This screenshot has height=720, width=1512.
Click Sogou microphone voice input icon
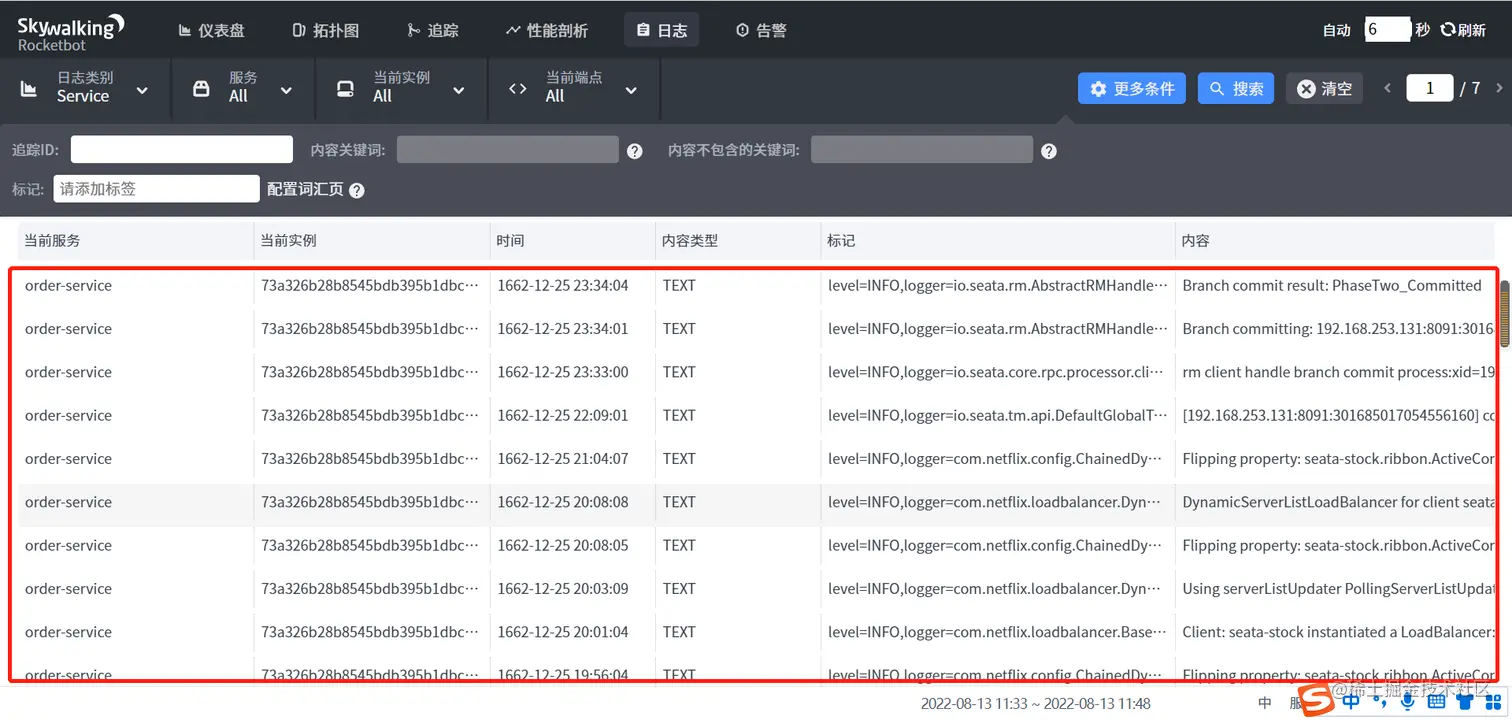[x=1408, y=701]
